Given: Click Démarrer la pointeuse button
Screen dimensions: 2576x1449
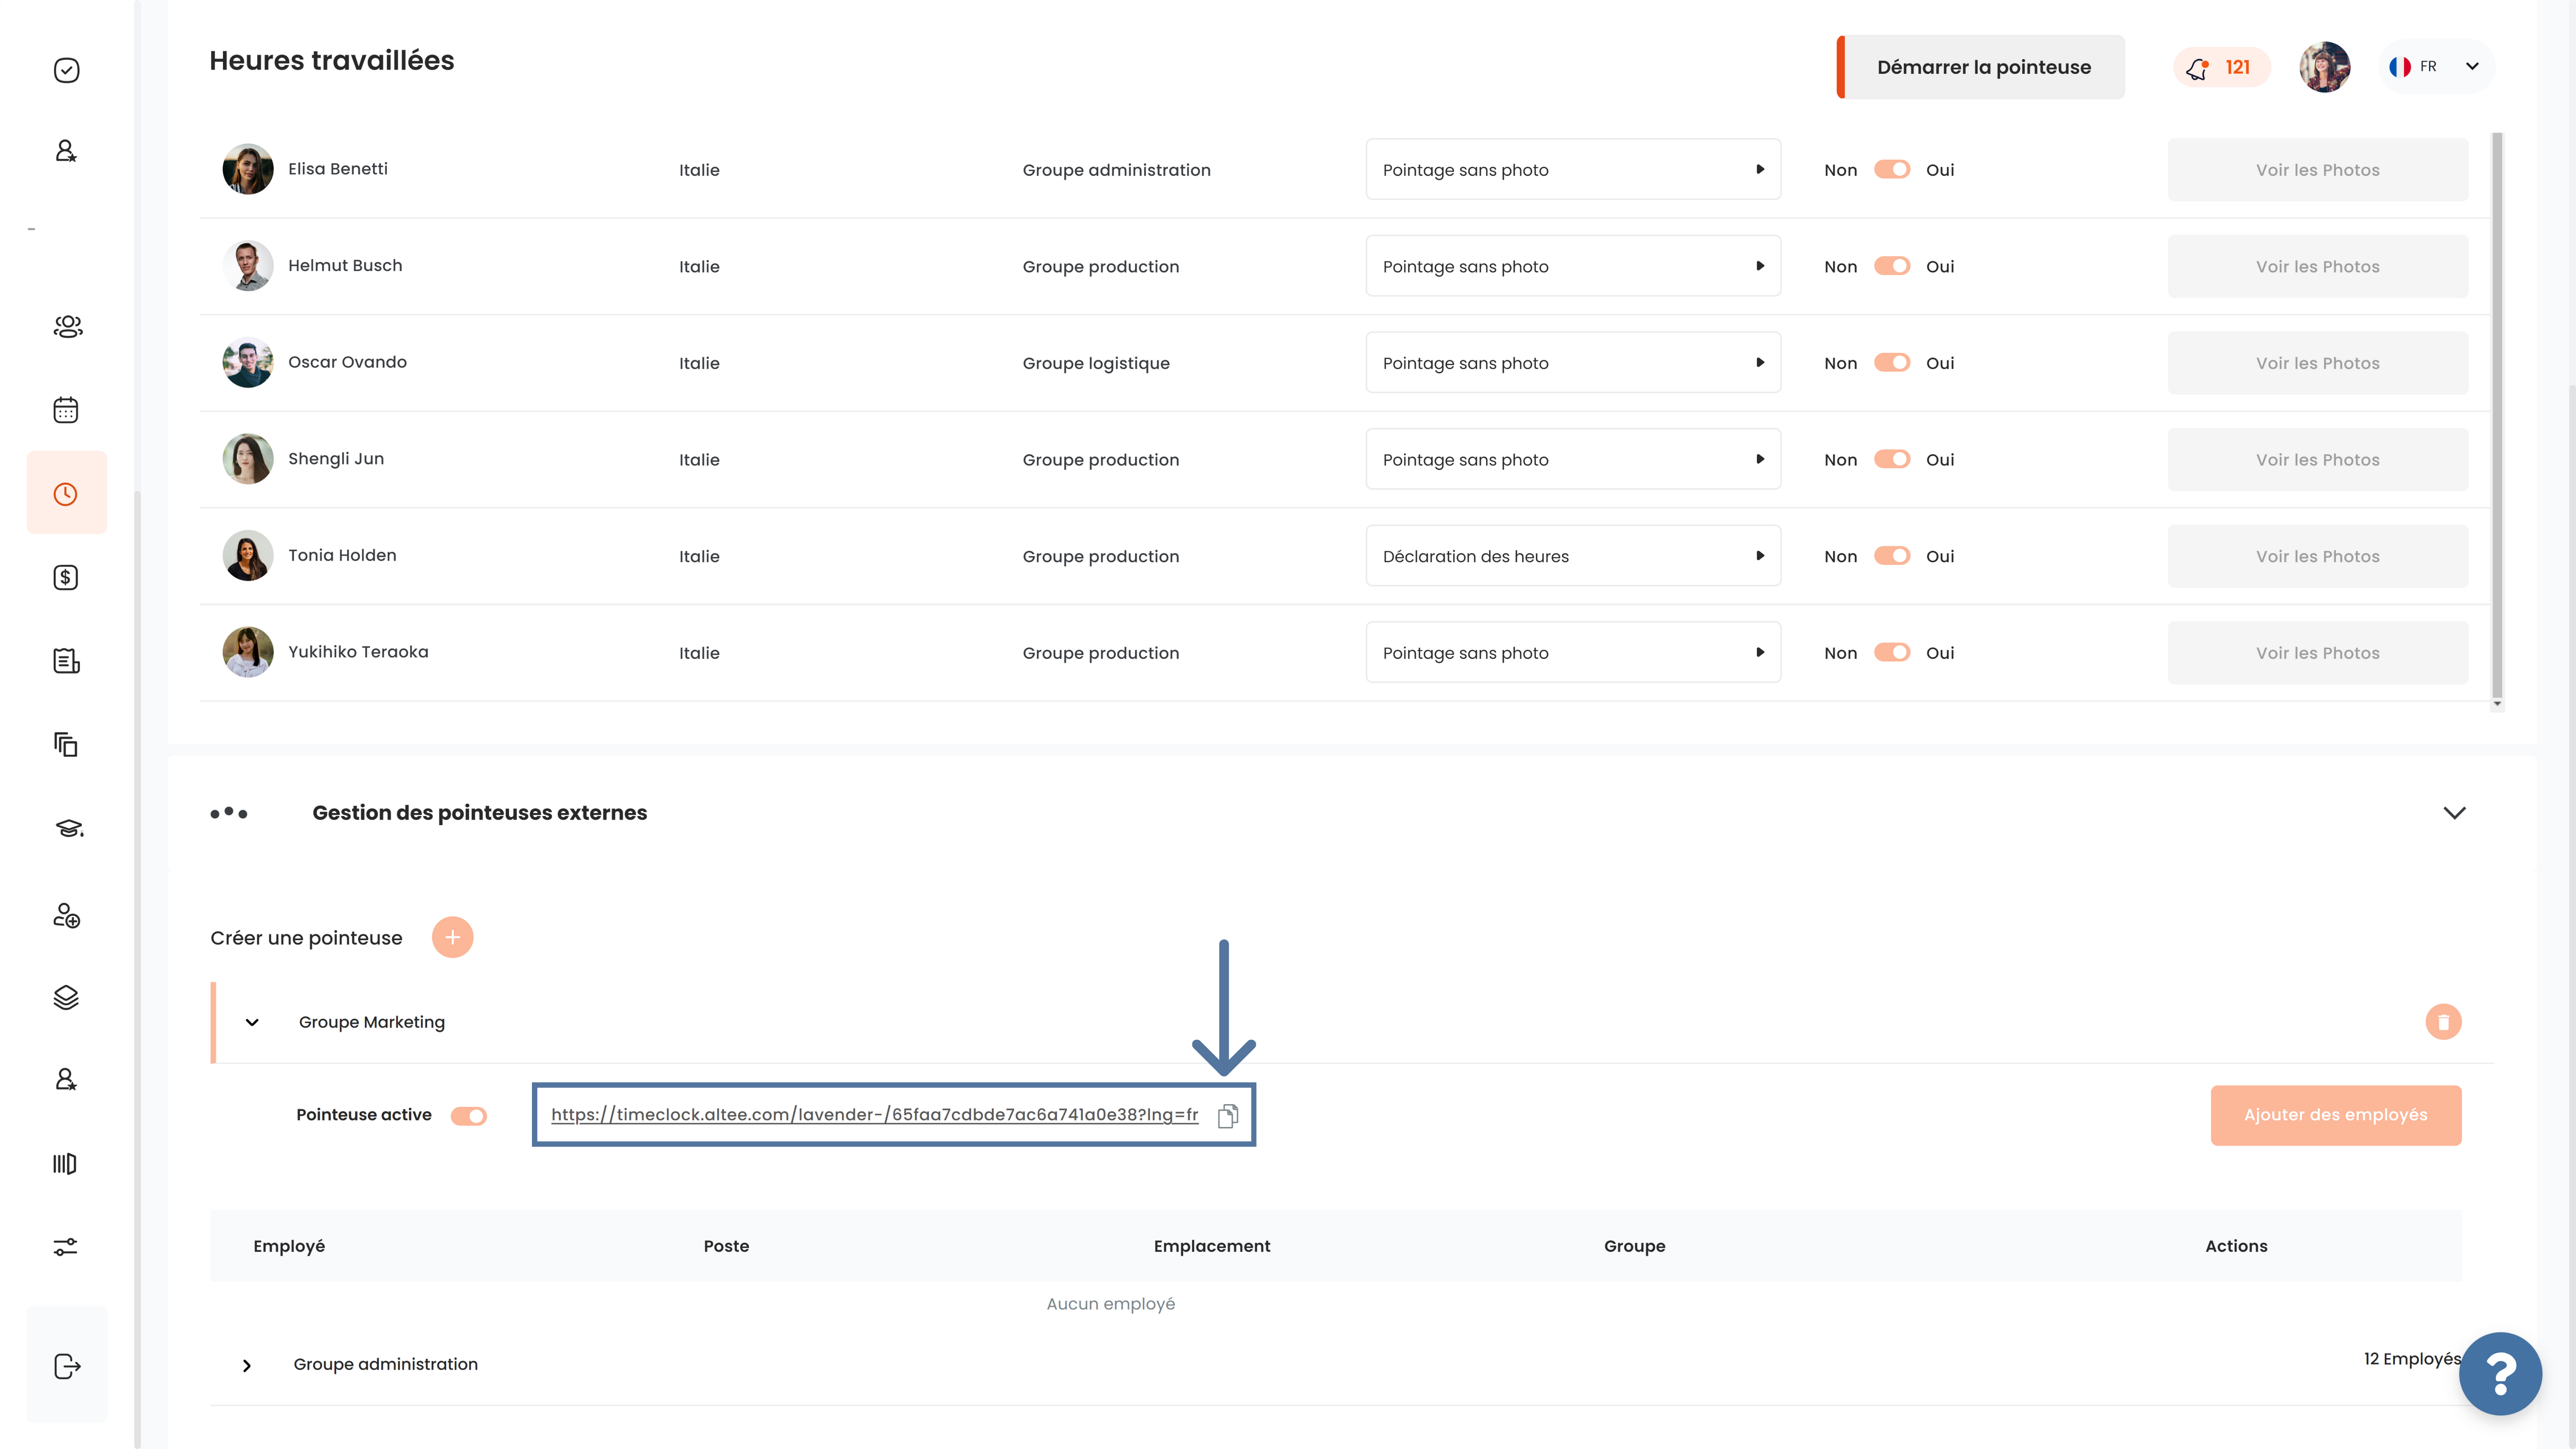Looking at the screenshot, I should click(x=1981, y=67).
